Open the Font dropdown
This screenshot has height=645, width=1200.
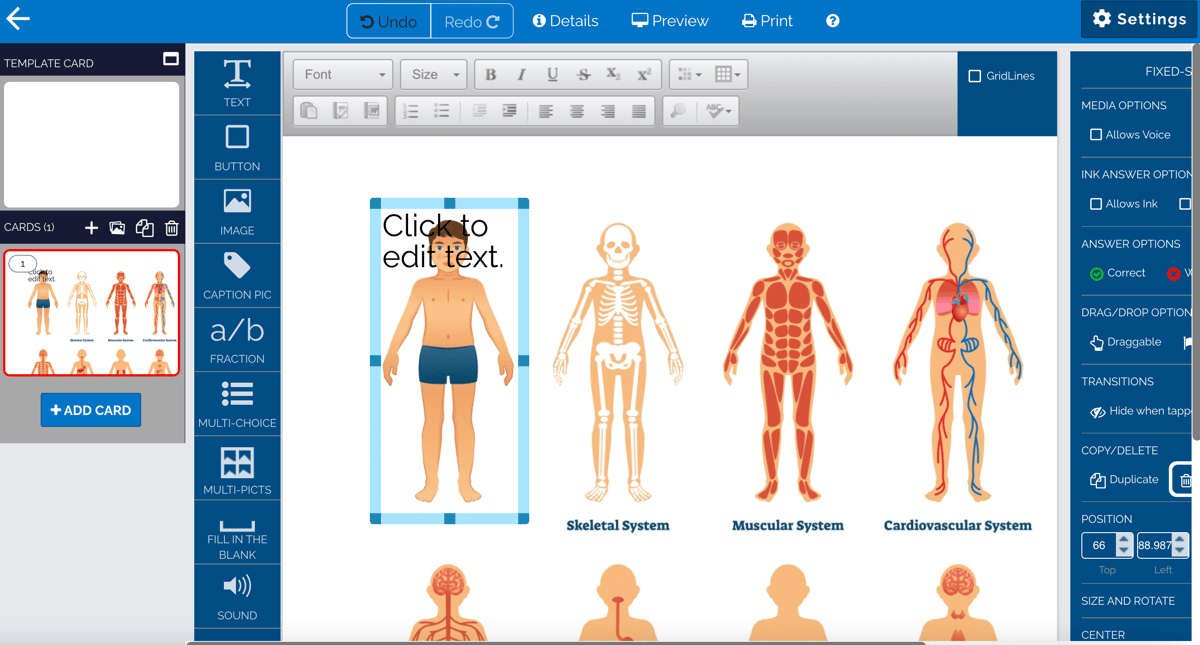343,74
